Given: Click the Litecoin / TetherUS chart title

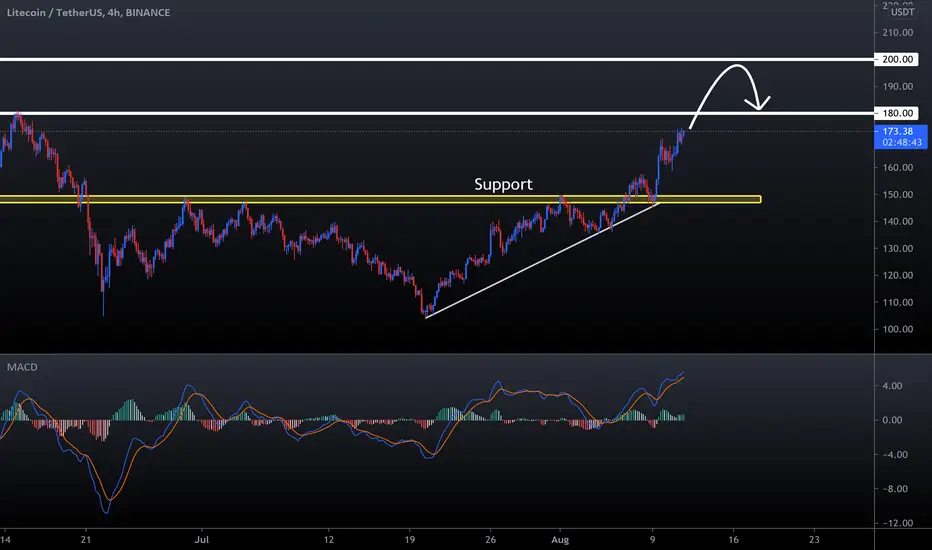Looking at the screenshot, I should (x=88, y=12).
